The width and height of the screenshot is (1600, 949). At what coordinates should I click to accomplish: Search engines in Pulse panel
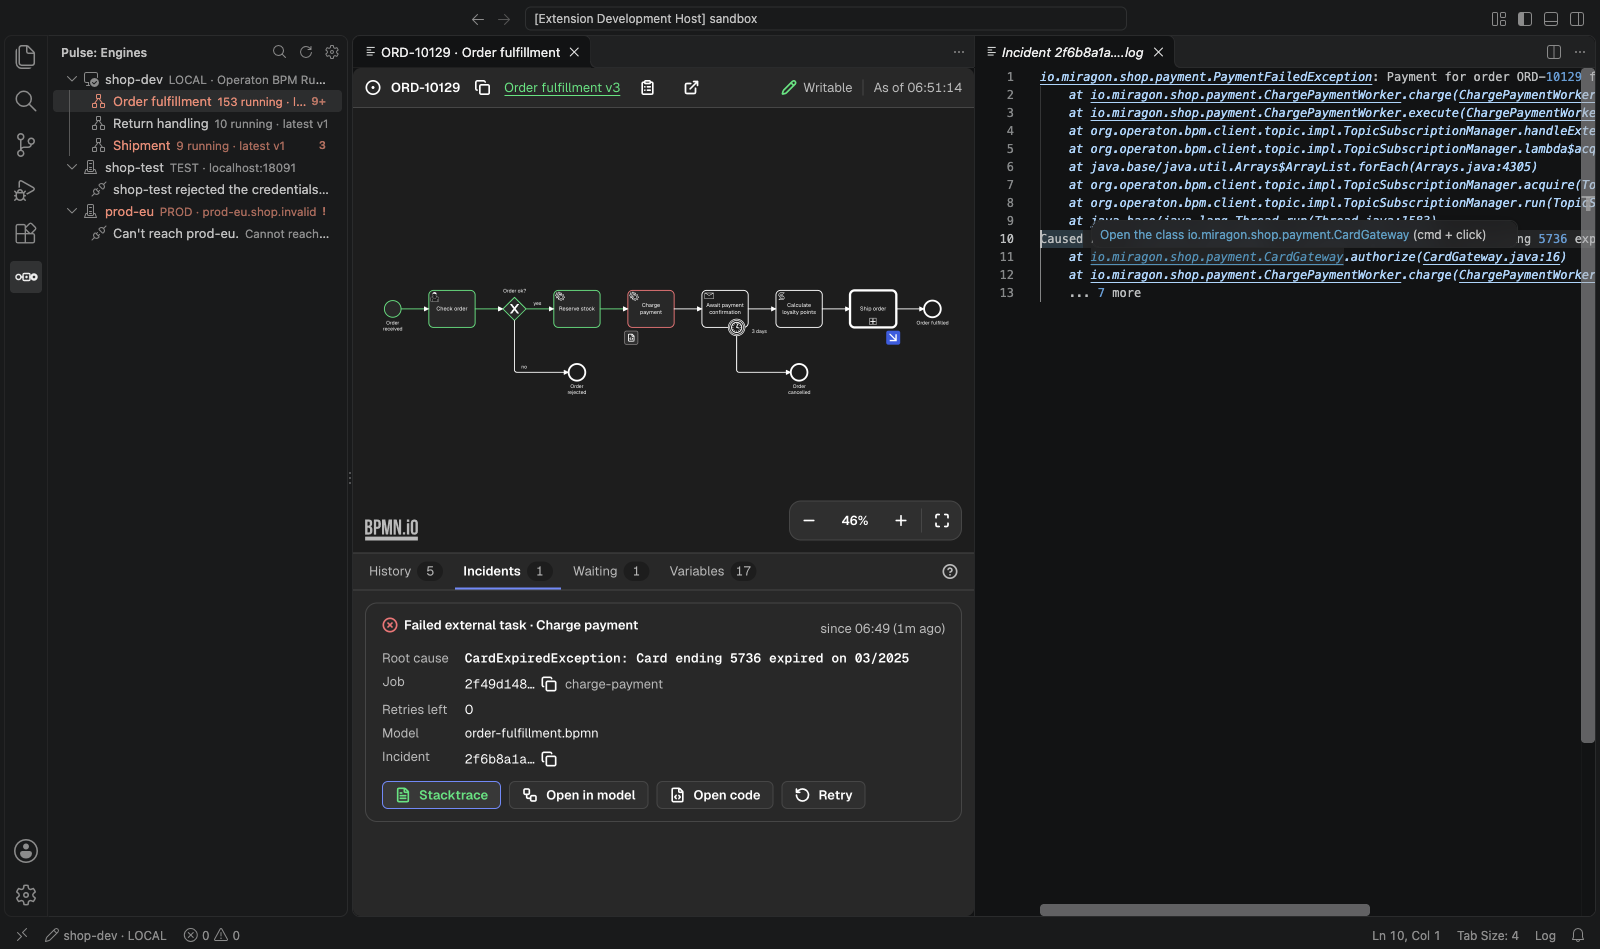279,52
